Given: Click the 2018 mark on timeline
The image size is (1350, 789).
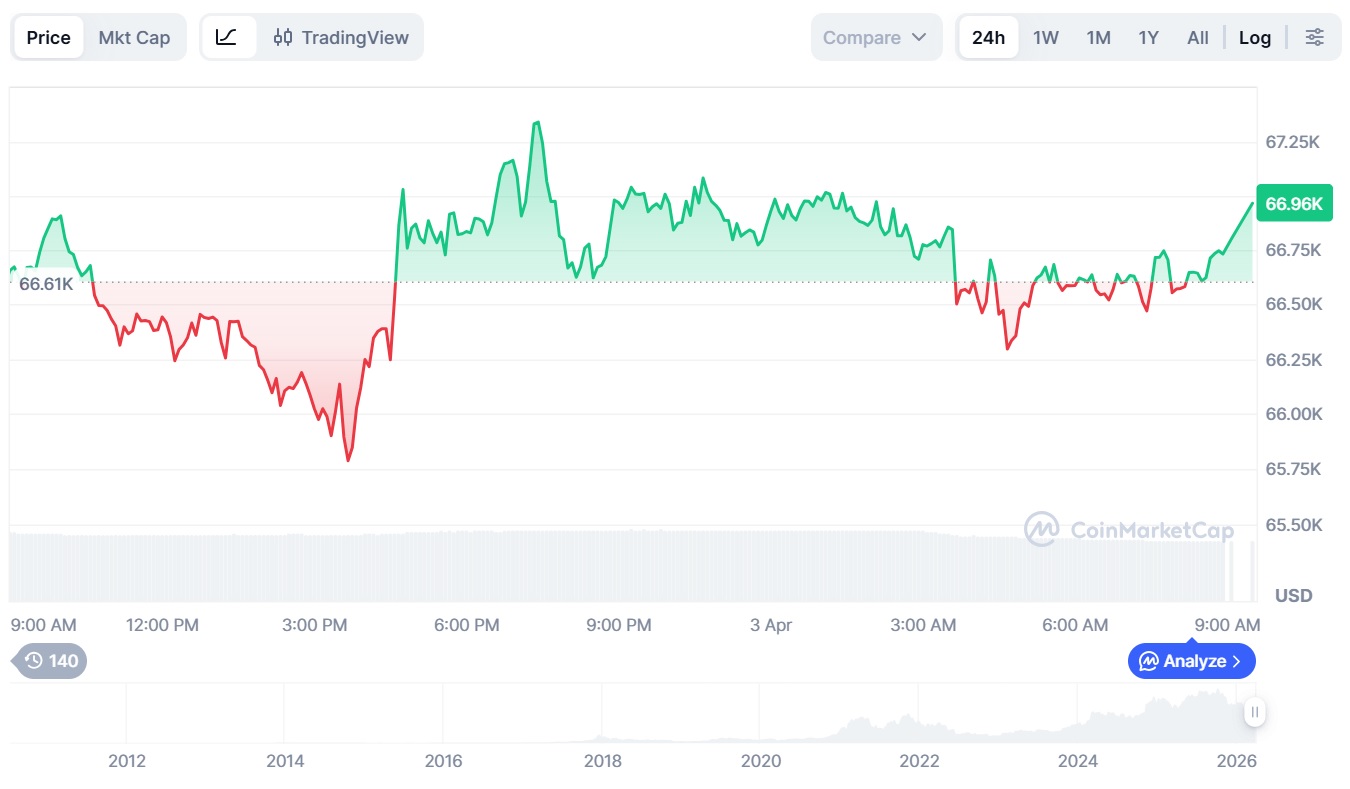Looking at the screenshot, I should [x=602, y=761].
